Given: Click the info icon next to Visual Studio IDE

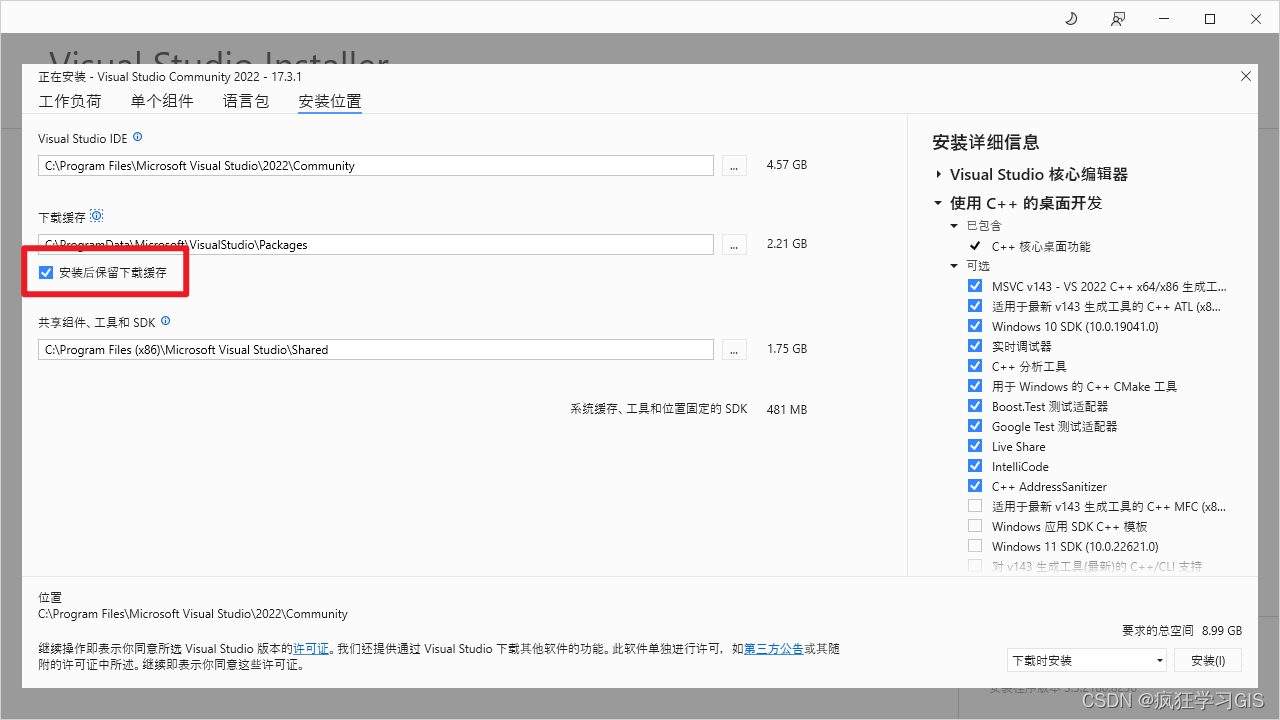Looking at the screenshot, I should [x=138, y=137].
